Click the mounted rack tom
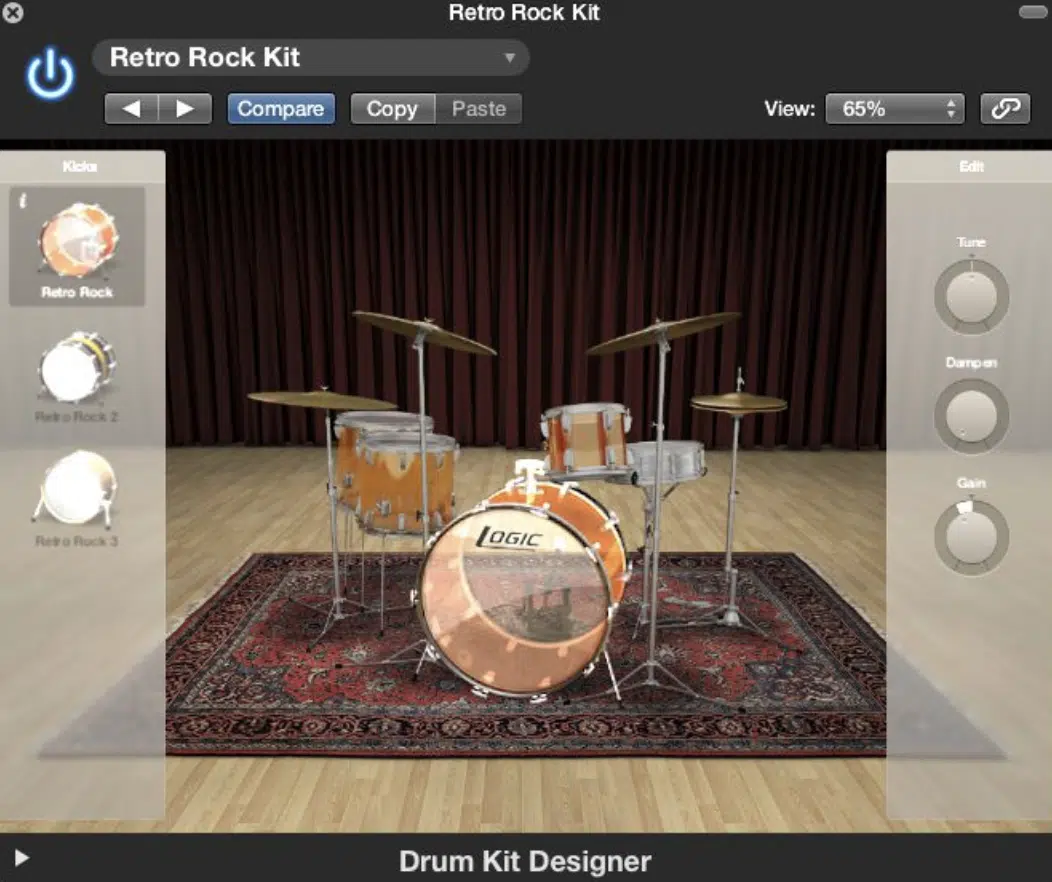Viewport: 1052px width, 882px height. click(x=586, y=439)
